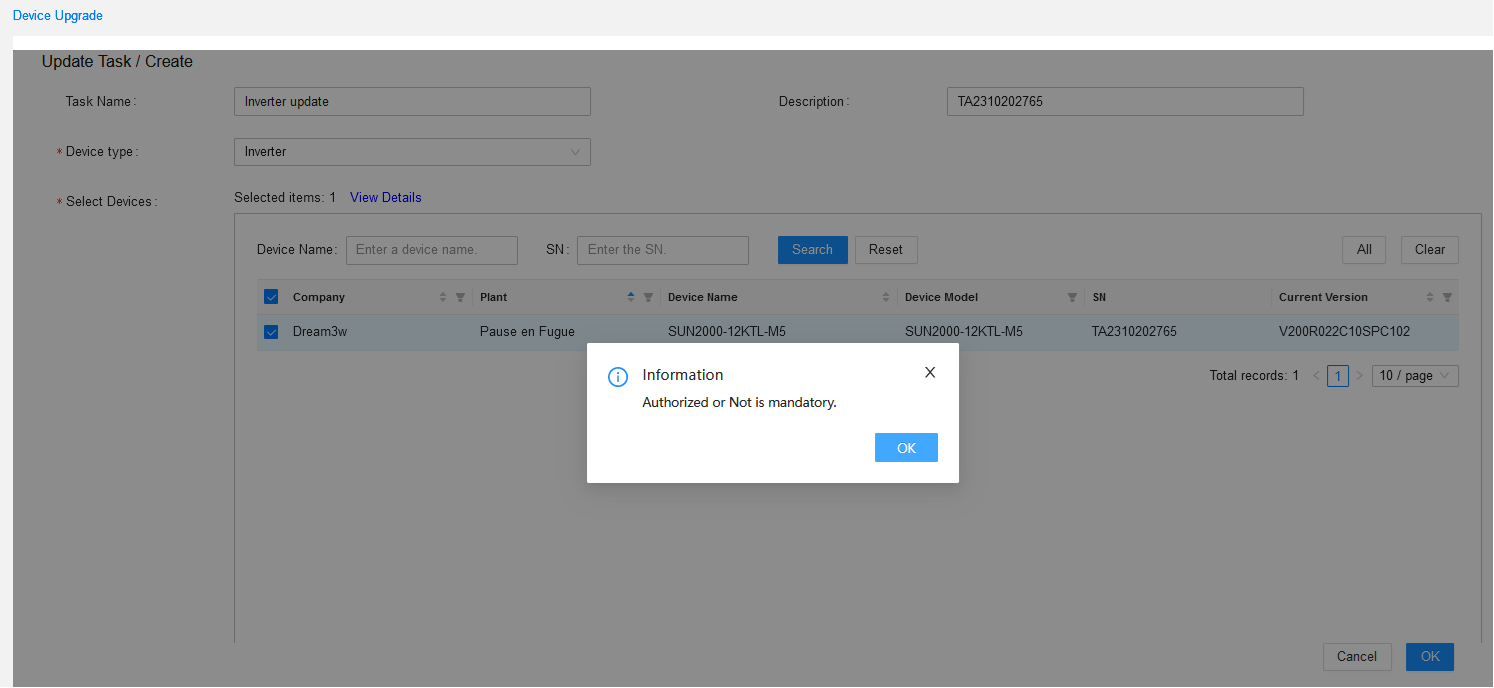Open the Company column filter
Viewport: 1494px width, 688px height.
click(x=460, y=297)
